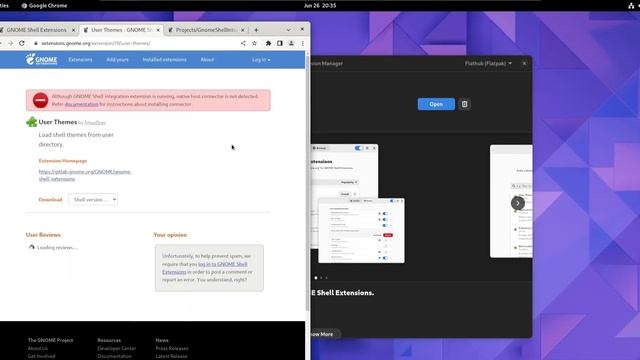
Task: Open the About Us footer link
Action: tap(38, 348)
